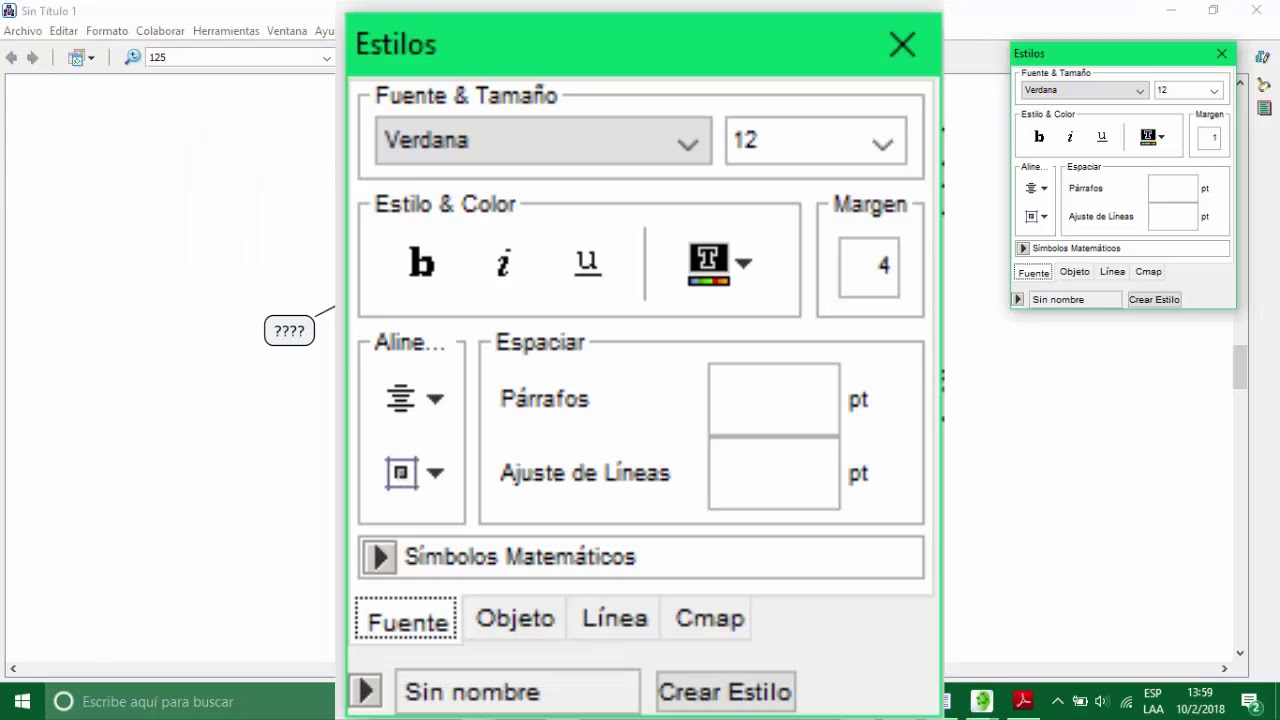Image resolution: width=1280 pixels, height=720 pixels.
Task: Switch to Línea tab in large Estilos panel
Action: pos(615,618)
